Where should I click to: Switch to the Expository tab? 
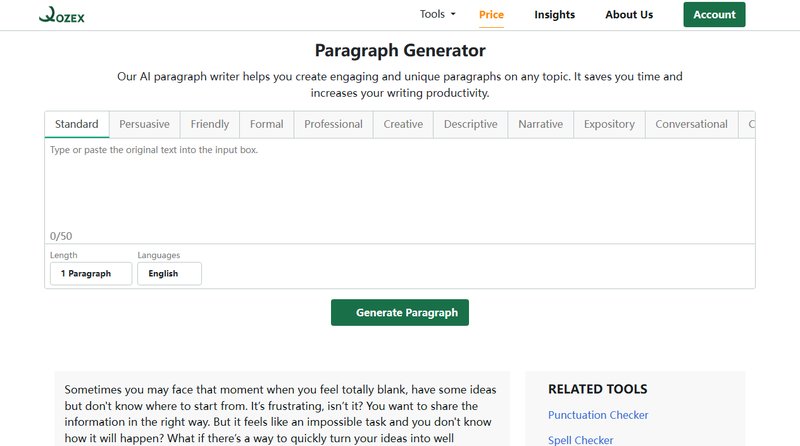tap(609, 124)
